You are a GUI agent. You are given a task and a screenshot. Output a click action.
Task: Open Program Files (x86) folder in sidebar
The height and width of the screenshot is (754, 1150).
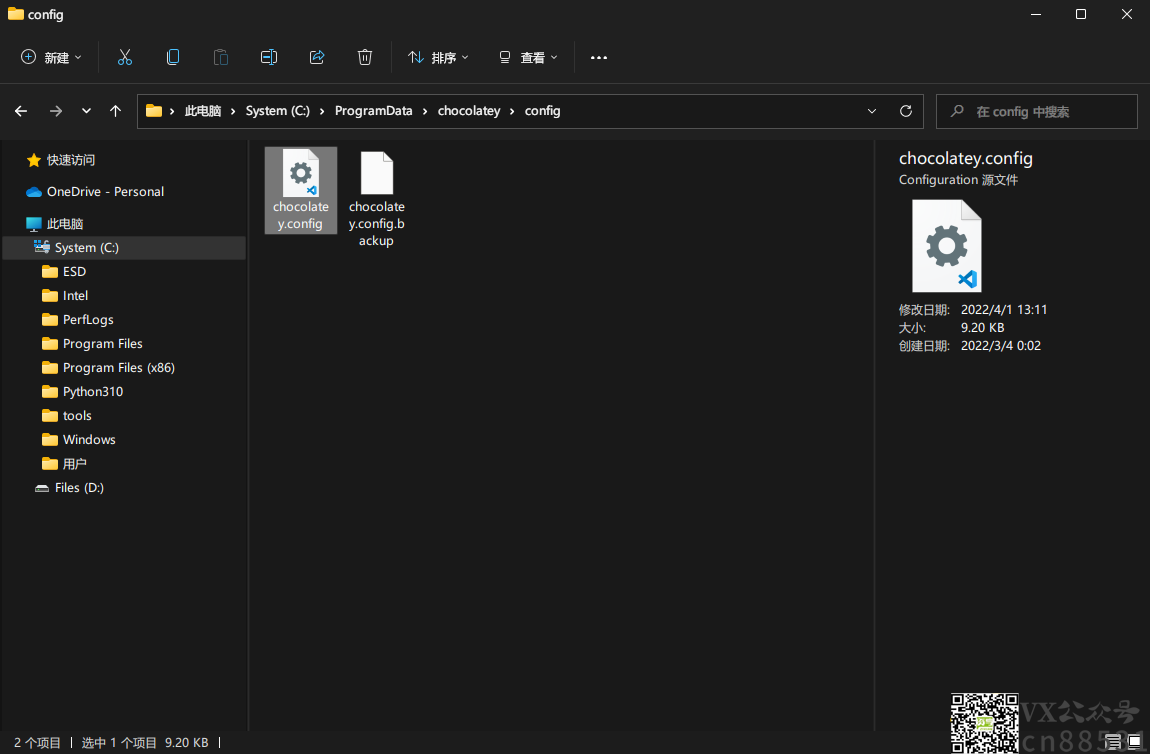109,367
